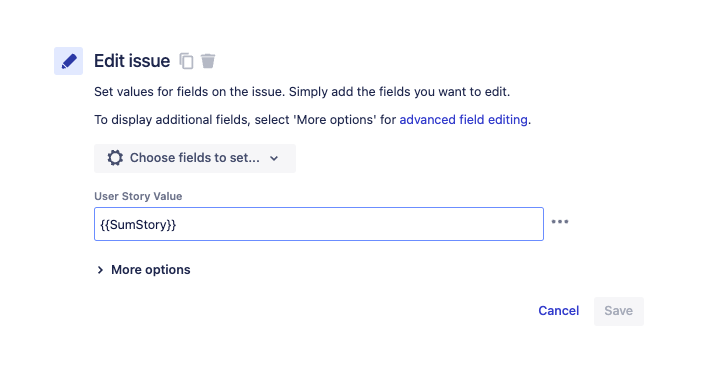Toggle the "More options" section label
The width and height of the screenshot is (719, 387).
pos(150,270)
